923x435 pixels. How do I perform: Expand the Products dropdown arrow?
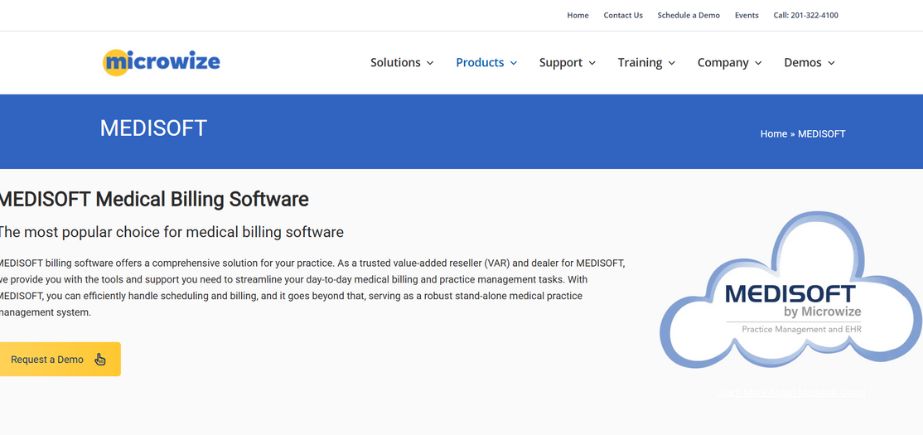(514, 63)
